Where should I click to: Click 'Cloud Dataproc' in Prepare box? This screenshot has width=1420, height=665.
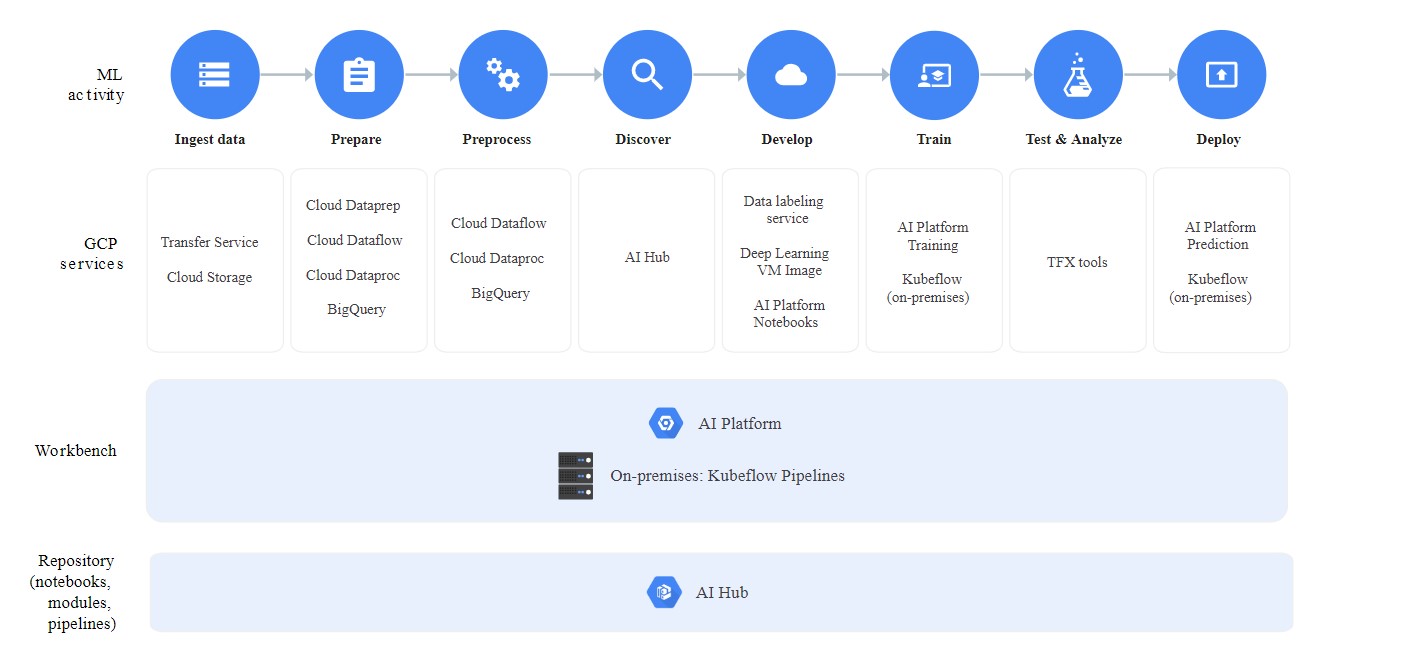pos(354,275)
